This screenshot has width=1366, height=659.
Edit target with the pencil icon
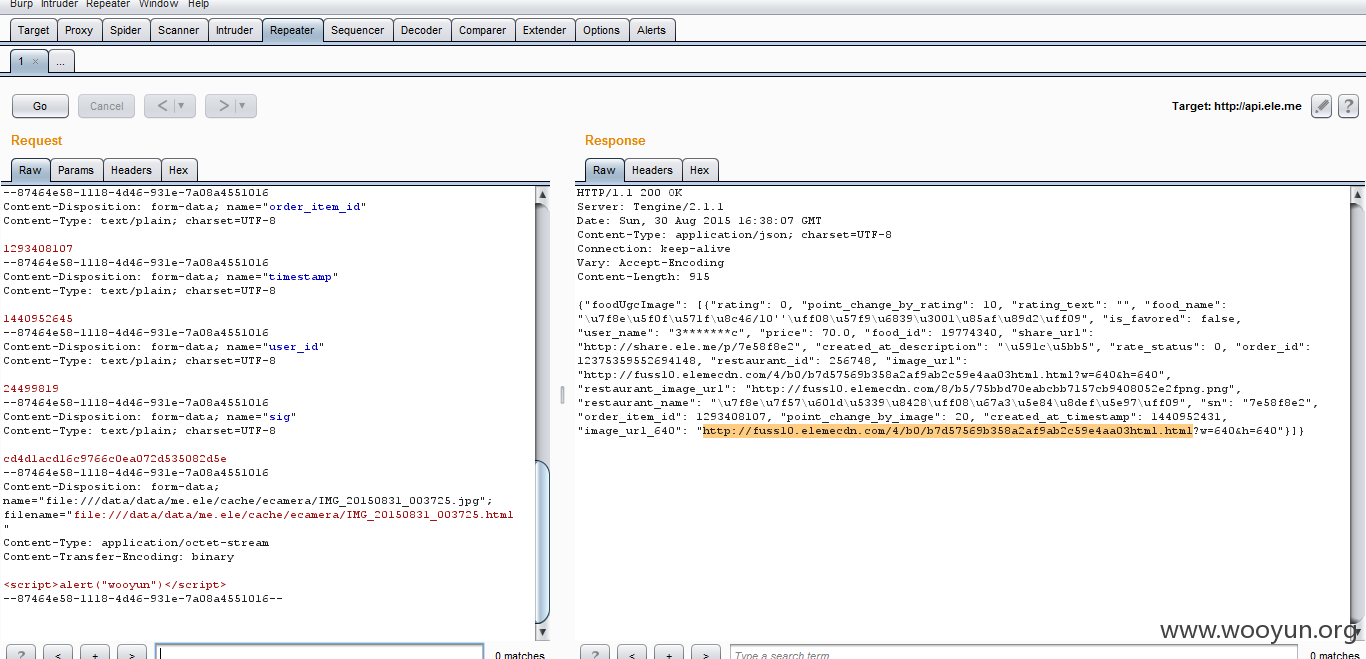1321,106
